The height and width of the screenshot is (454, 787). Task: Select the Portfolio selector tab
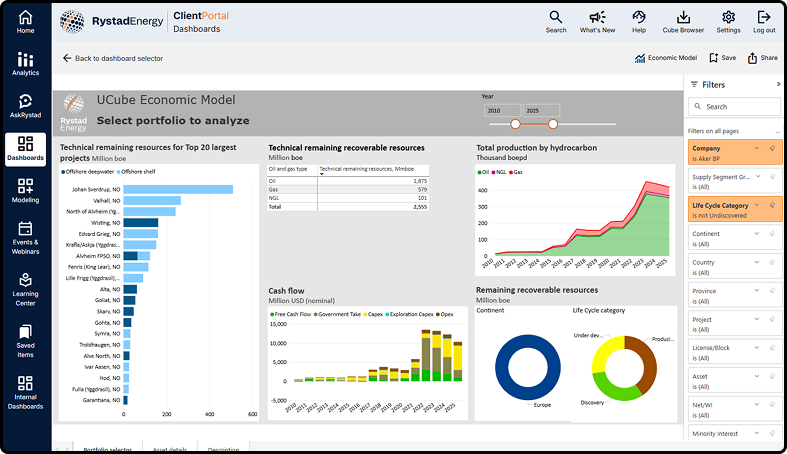coord(107,449)
